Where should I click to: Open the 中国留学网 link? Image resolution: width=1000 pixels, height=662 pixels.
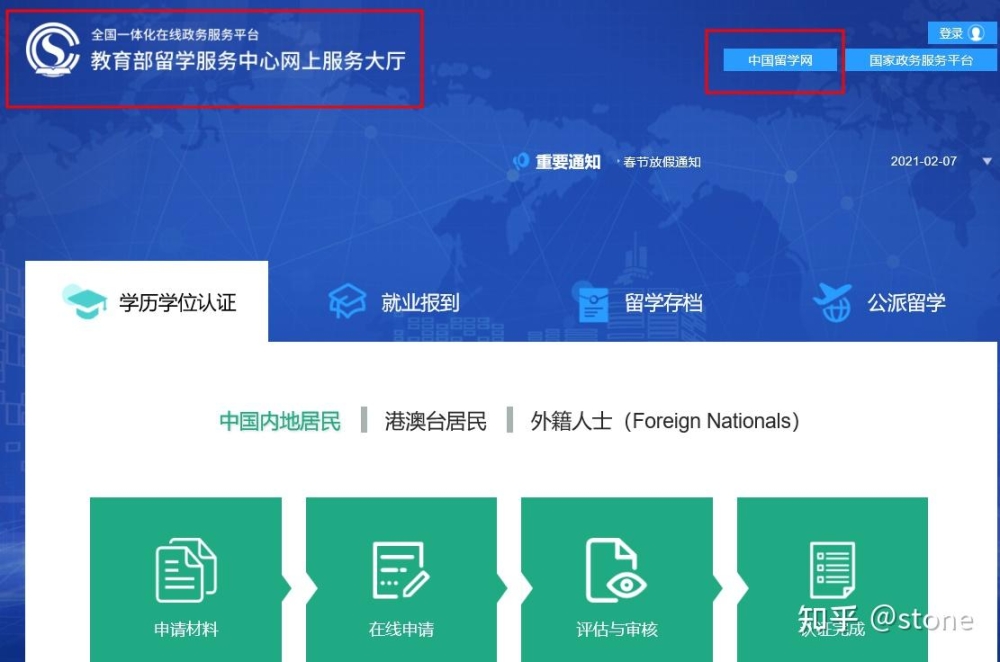coord(780,61)
